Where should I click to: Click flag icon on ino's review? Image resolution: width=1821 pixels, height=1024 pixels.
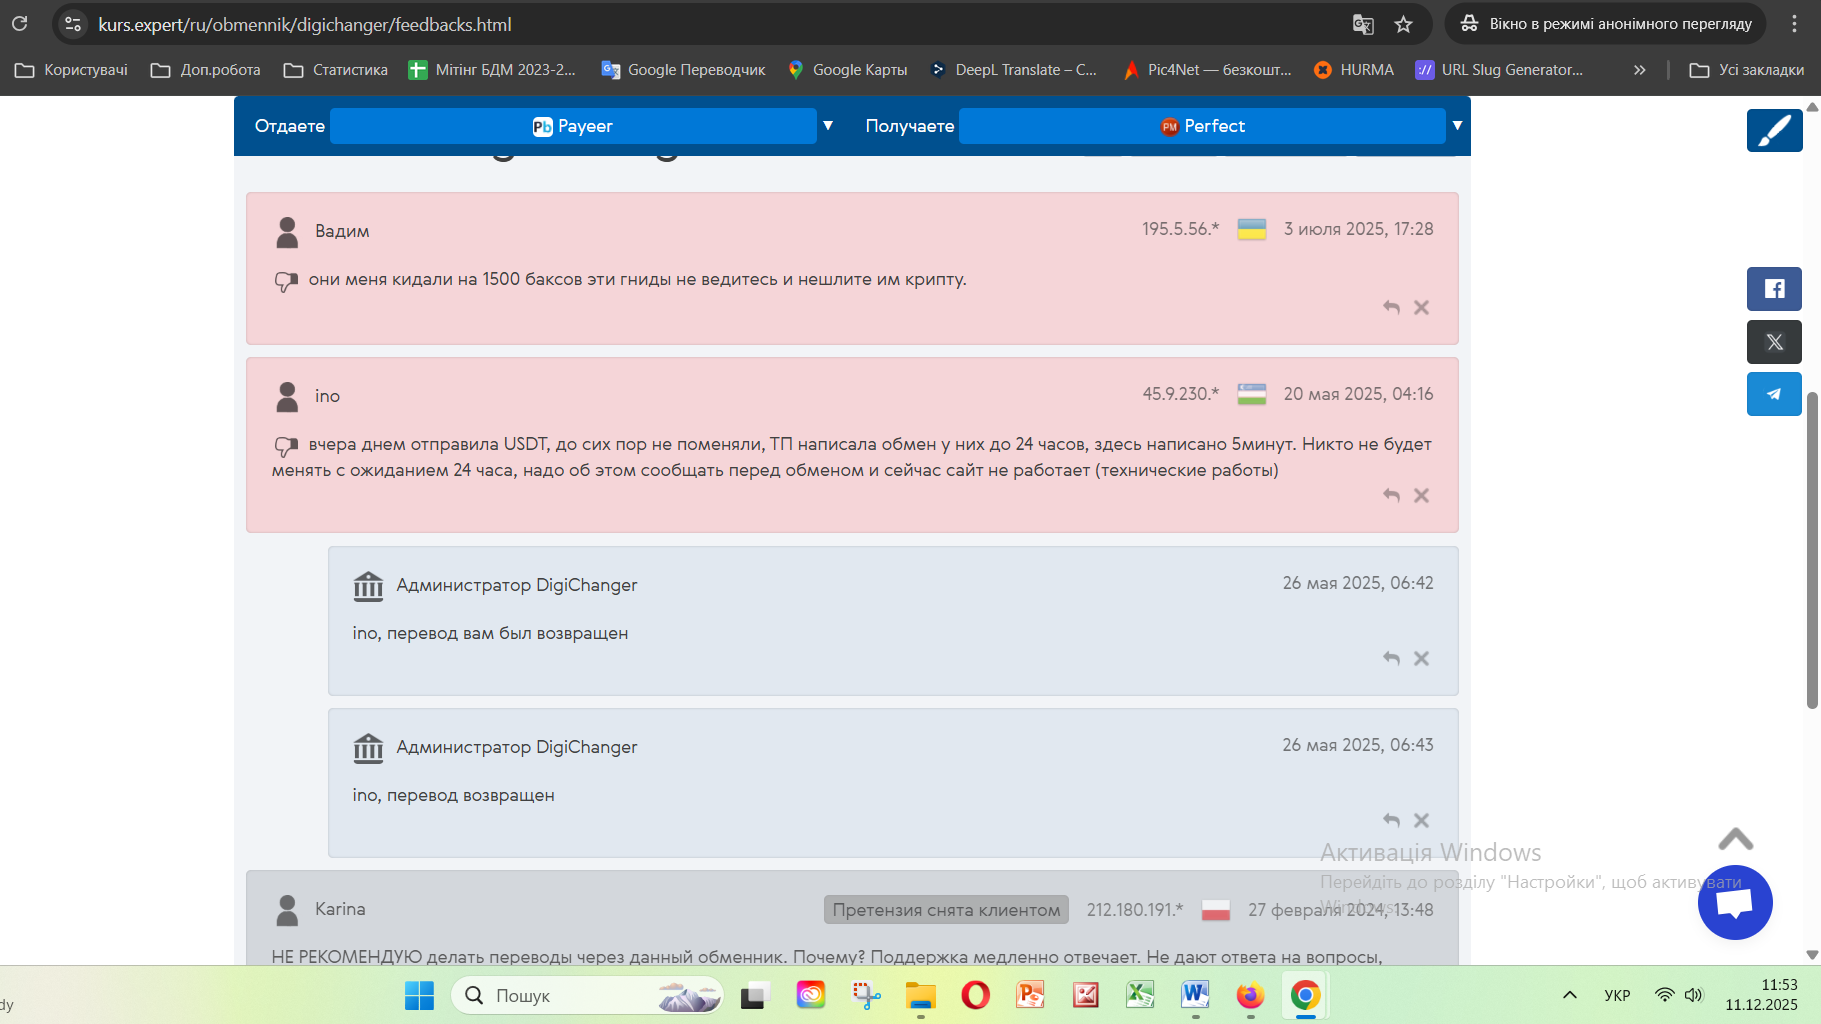(x=1252, y=394)
